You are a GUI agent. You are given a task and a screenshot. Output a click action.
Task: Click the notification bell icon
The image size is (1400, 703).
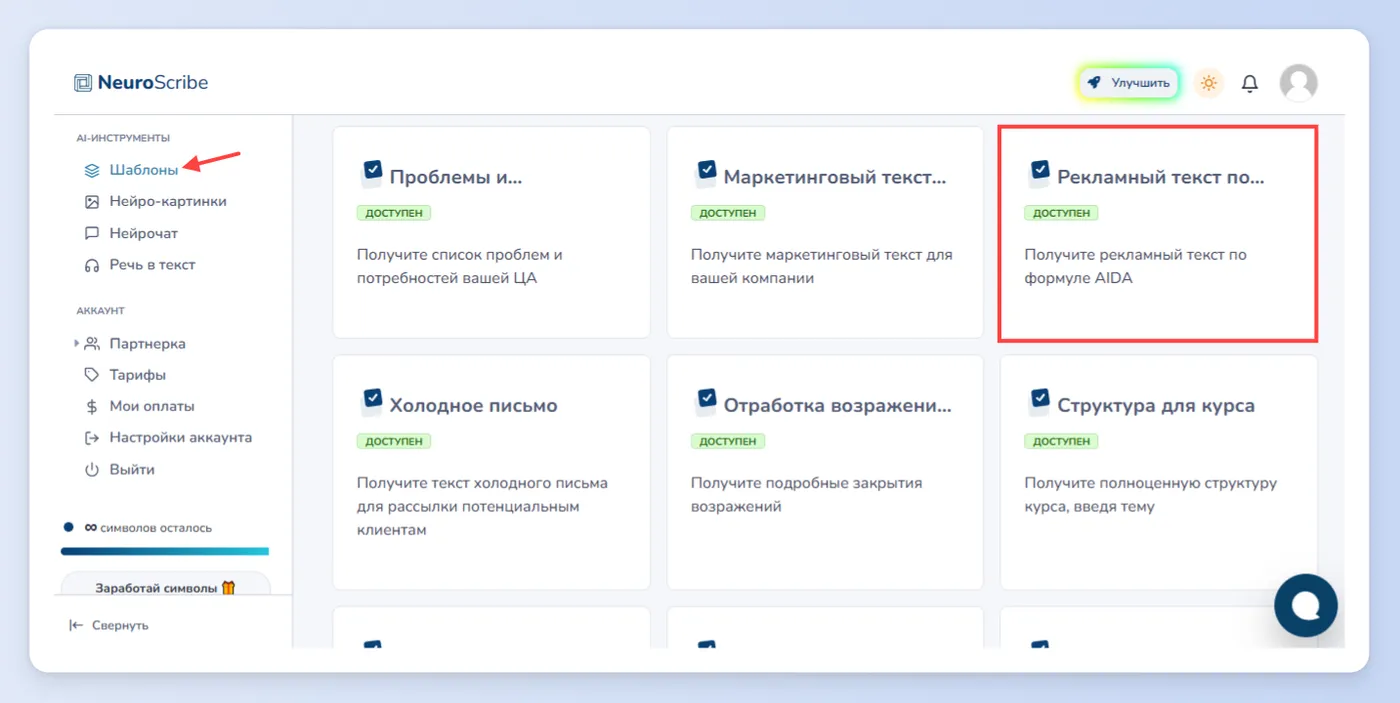pos(1249,83)
